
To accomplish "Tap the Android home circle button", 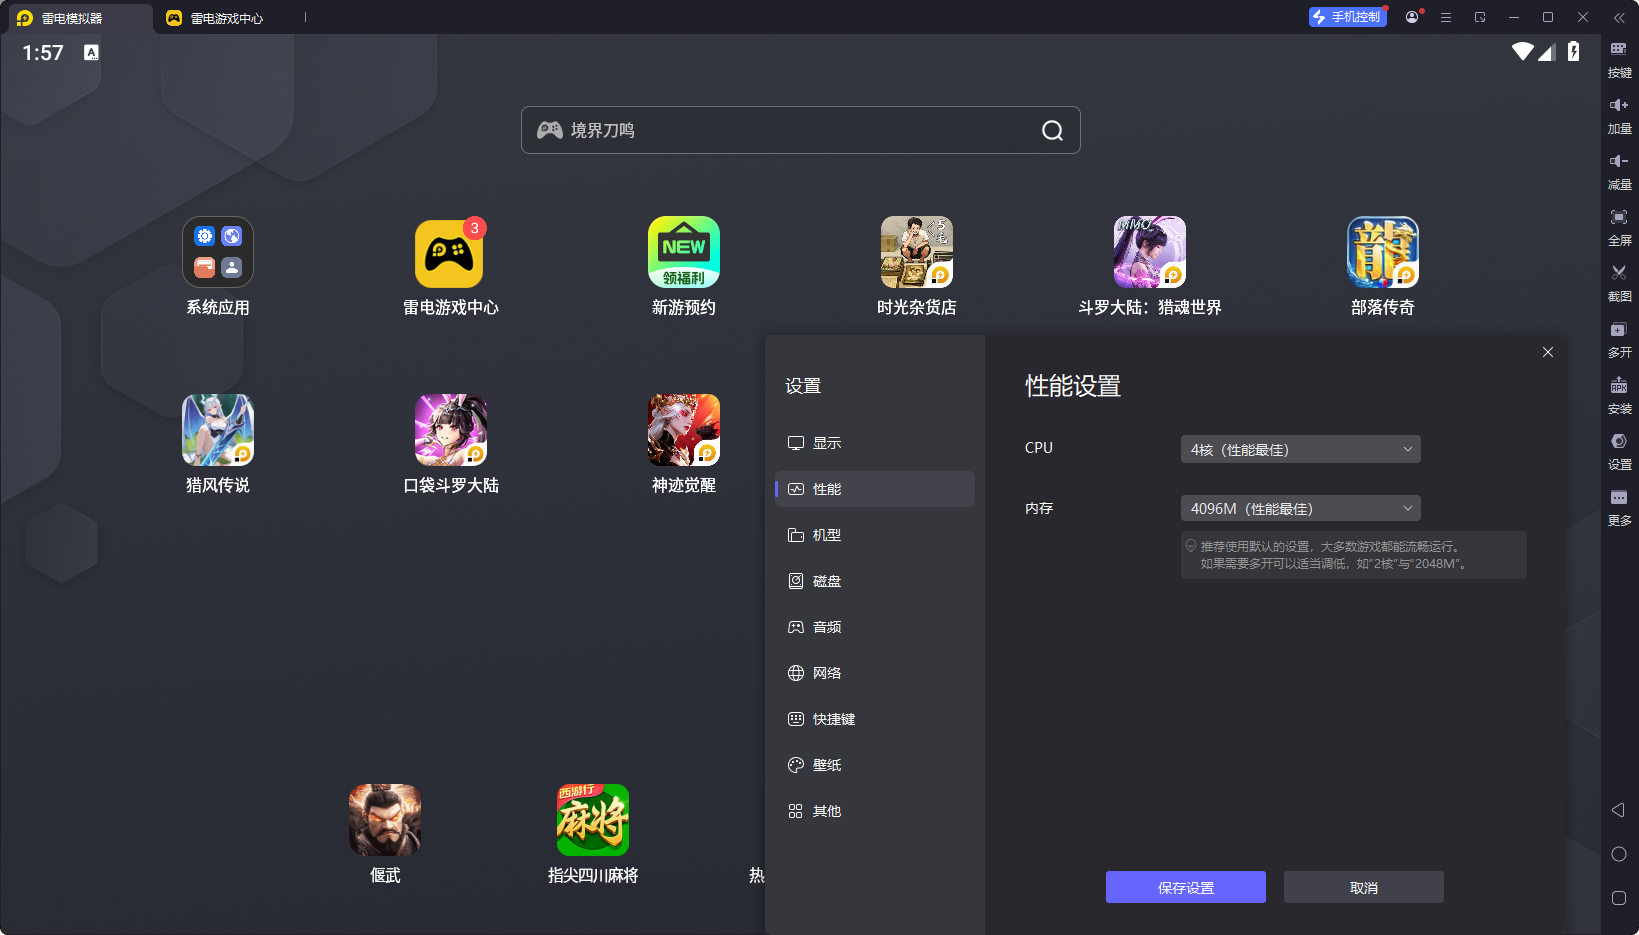I will coord(1619,854).
